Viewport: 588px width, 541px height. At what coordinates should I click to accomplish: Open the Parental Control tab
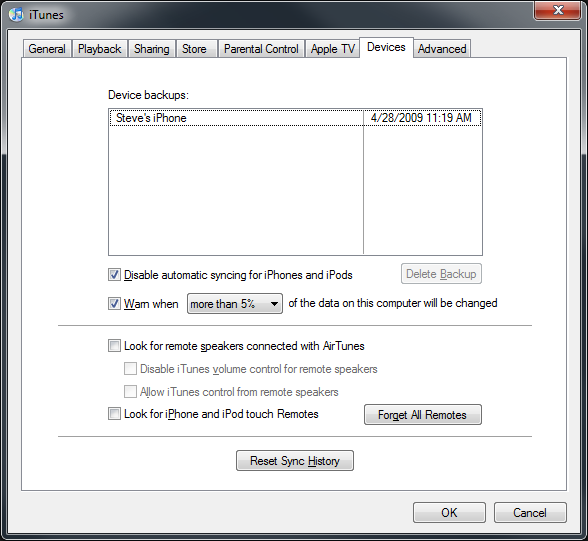(x=261, y=49)
